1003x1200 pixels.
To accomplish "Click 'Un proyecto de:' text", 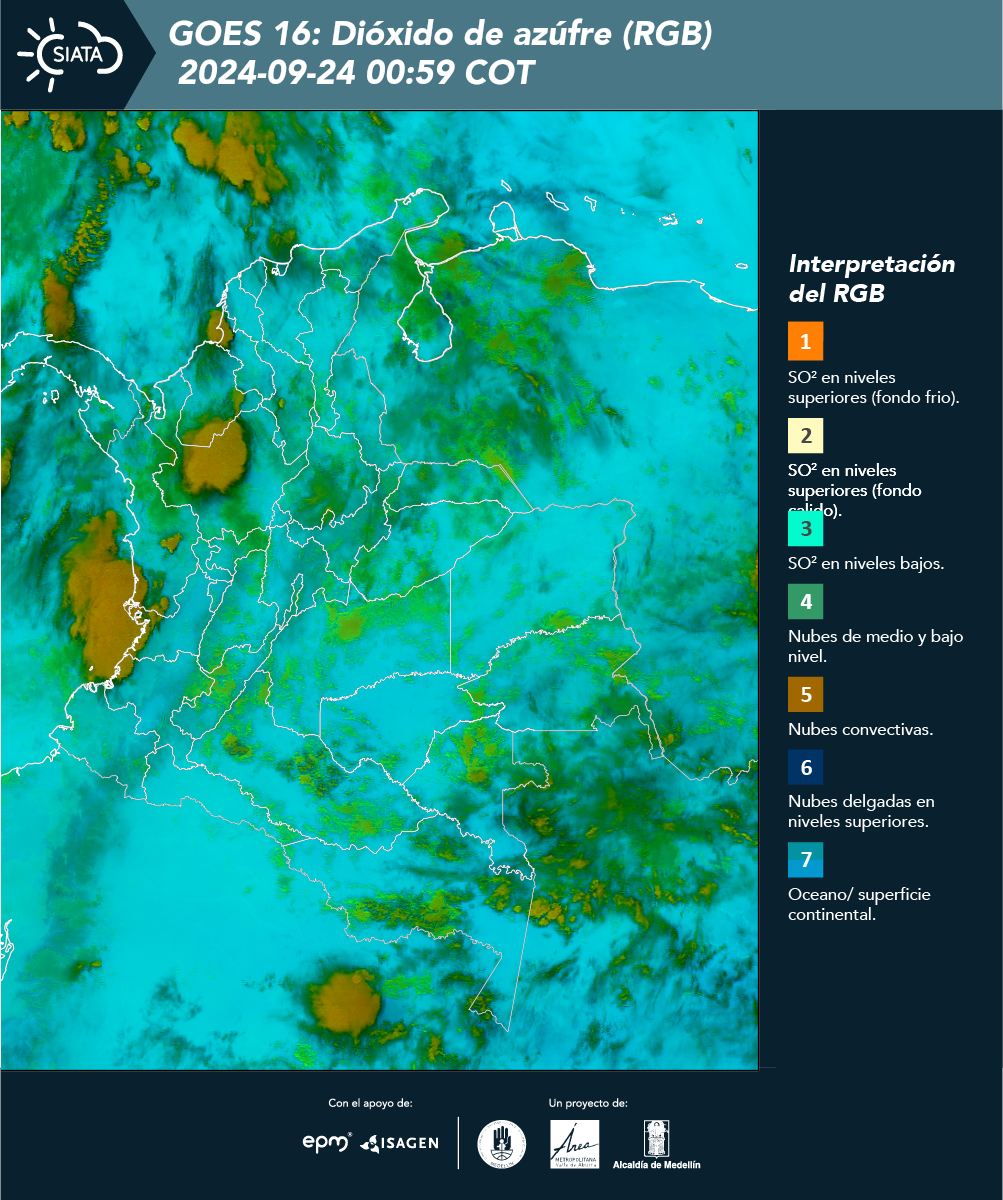I will pos(588,1103).
